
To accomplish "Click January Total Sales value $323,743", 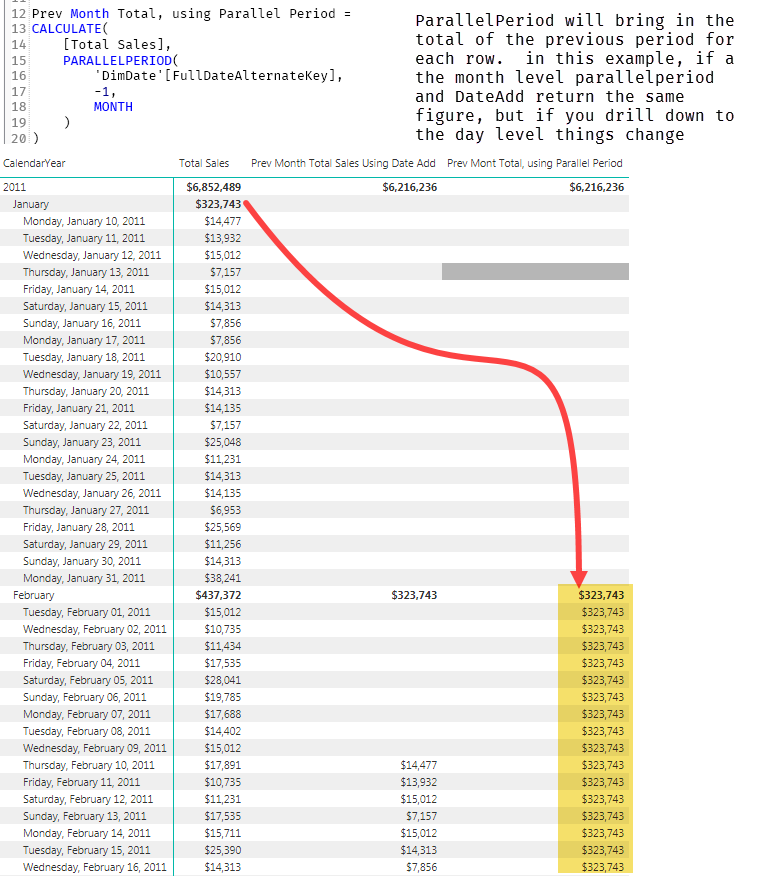I will [218, 204].
